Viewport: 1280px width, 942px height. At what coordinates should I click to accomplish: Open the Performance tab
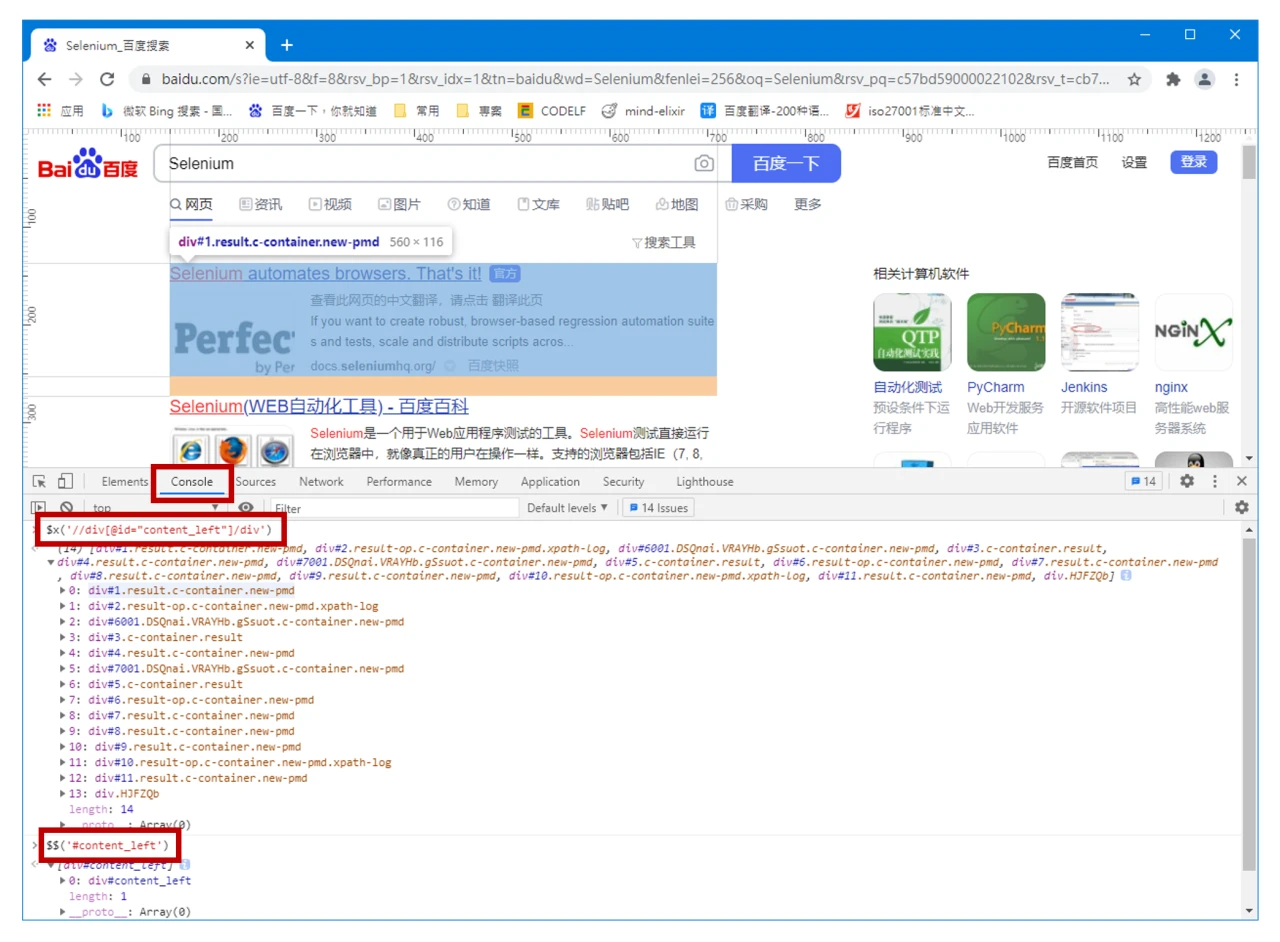tap(399, 481)
